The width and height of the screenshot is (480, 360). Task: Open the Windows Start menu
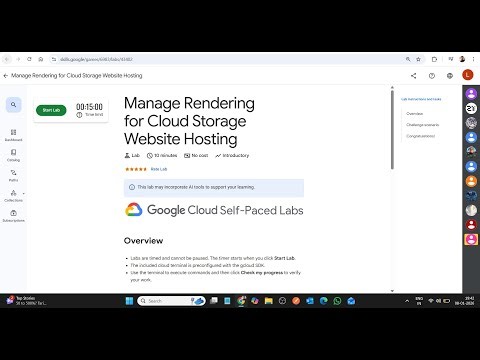(x=129, y=301)
